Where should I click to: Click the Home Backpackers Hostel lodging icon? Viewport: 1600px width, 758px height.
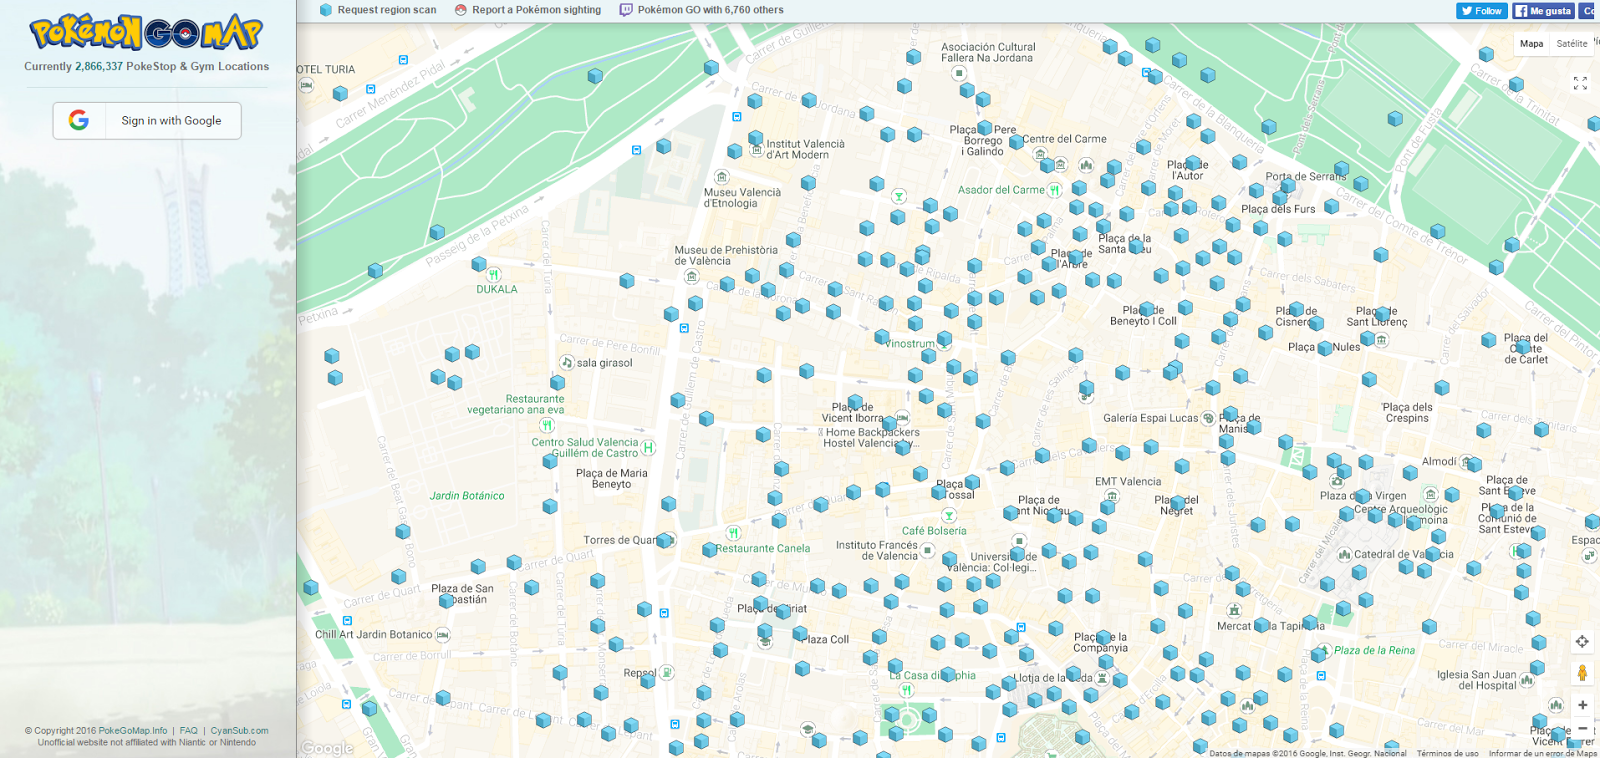click(902, 418)
